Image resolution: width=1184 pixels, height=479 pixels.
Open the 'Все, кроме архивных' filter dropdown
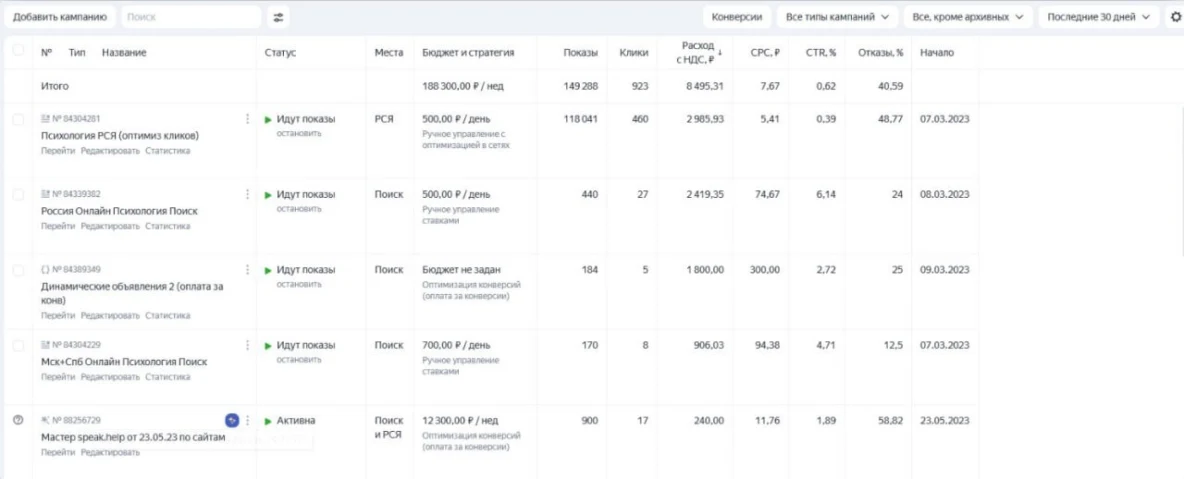967,17
